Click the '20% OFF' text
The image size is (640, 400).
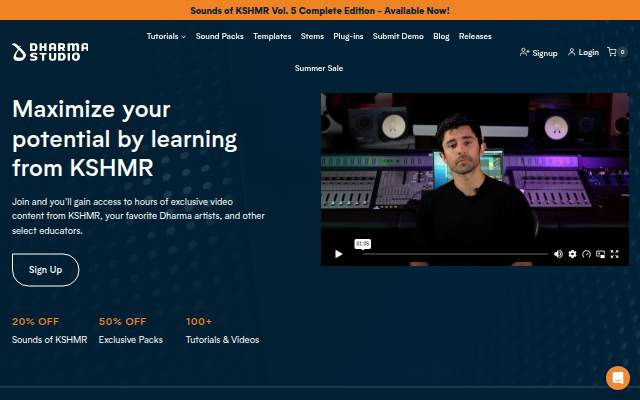coord(36,322)
